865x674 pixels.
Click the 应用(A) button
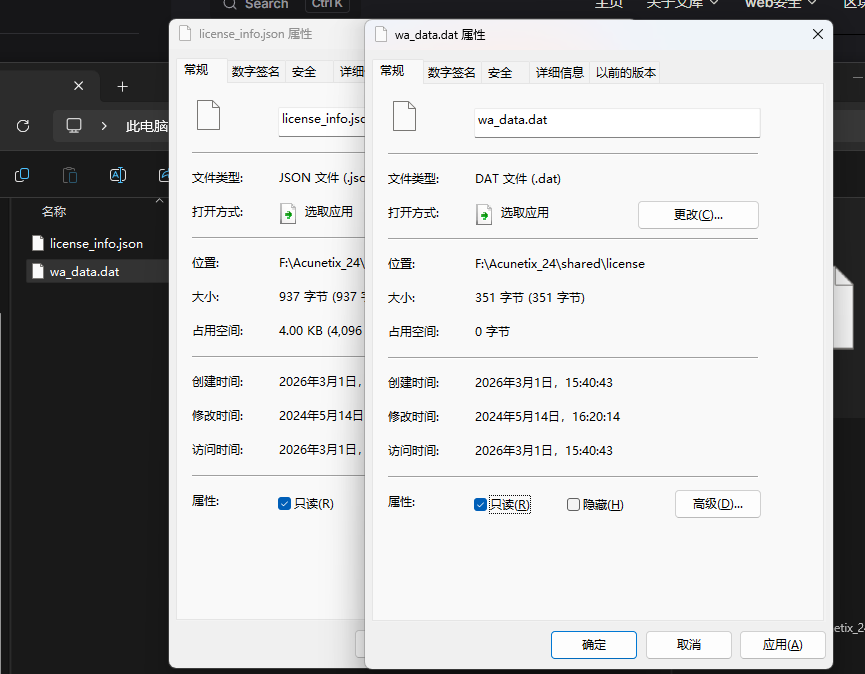point(782,645)
